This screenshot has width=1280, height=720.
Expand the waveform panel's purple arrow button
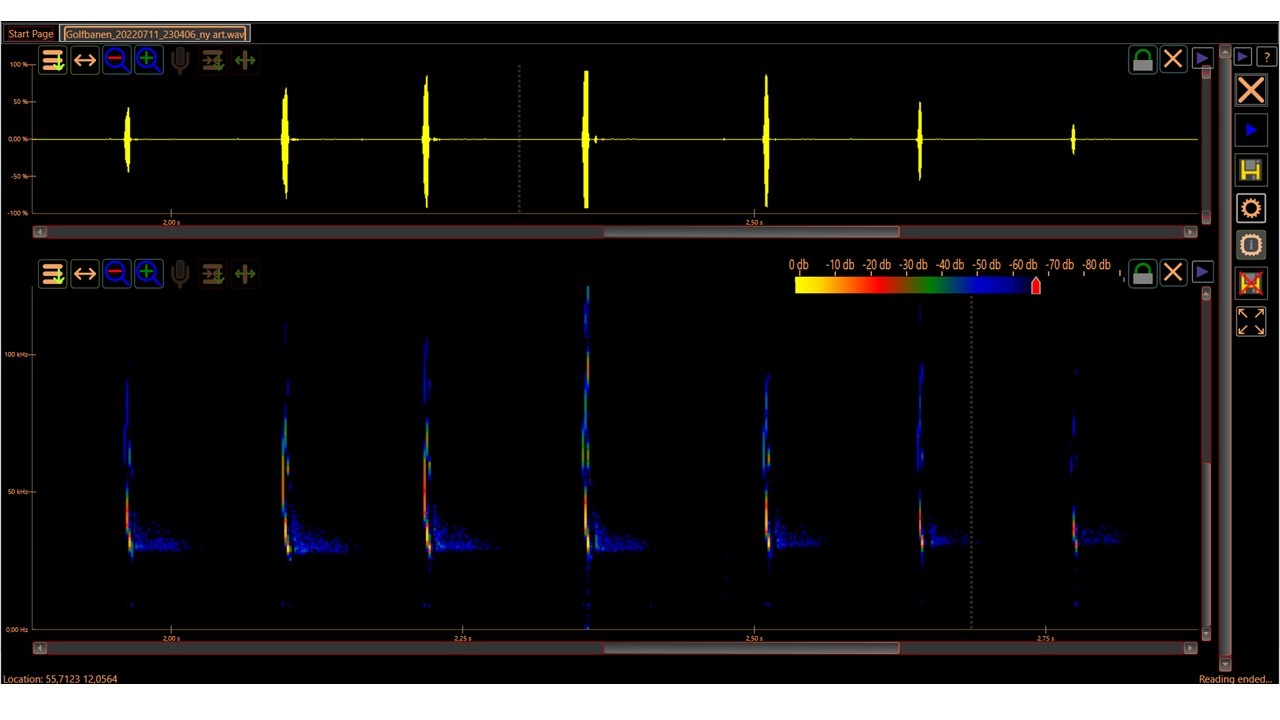pos(1202,59)
